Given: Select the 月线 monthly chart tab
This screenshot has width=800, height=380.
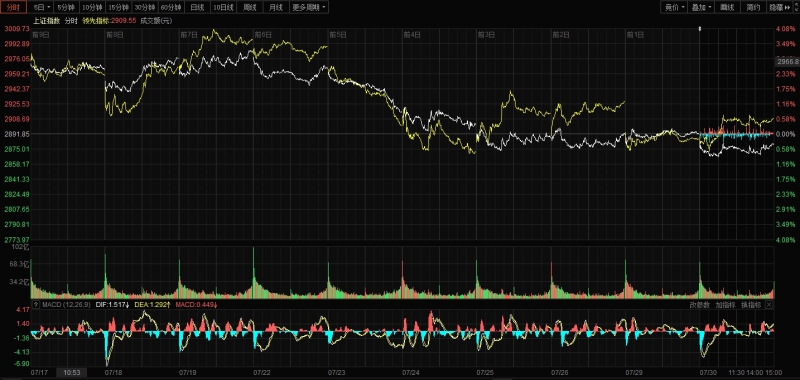Looking at the screenshot, I should (x=276, y=7).
